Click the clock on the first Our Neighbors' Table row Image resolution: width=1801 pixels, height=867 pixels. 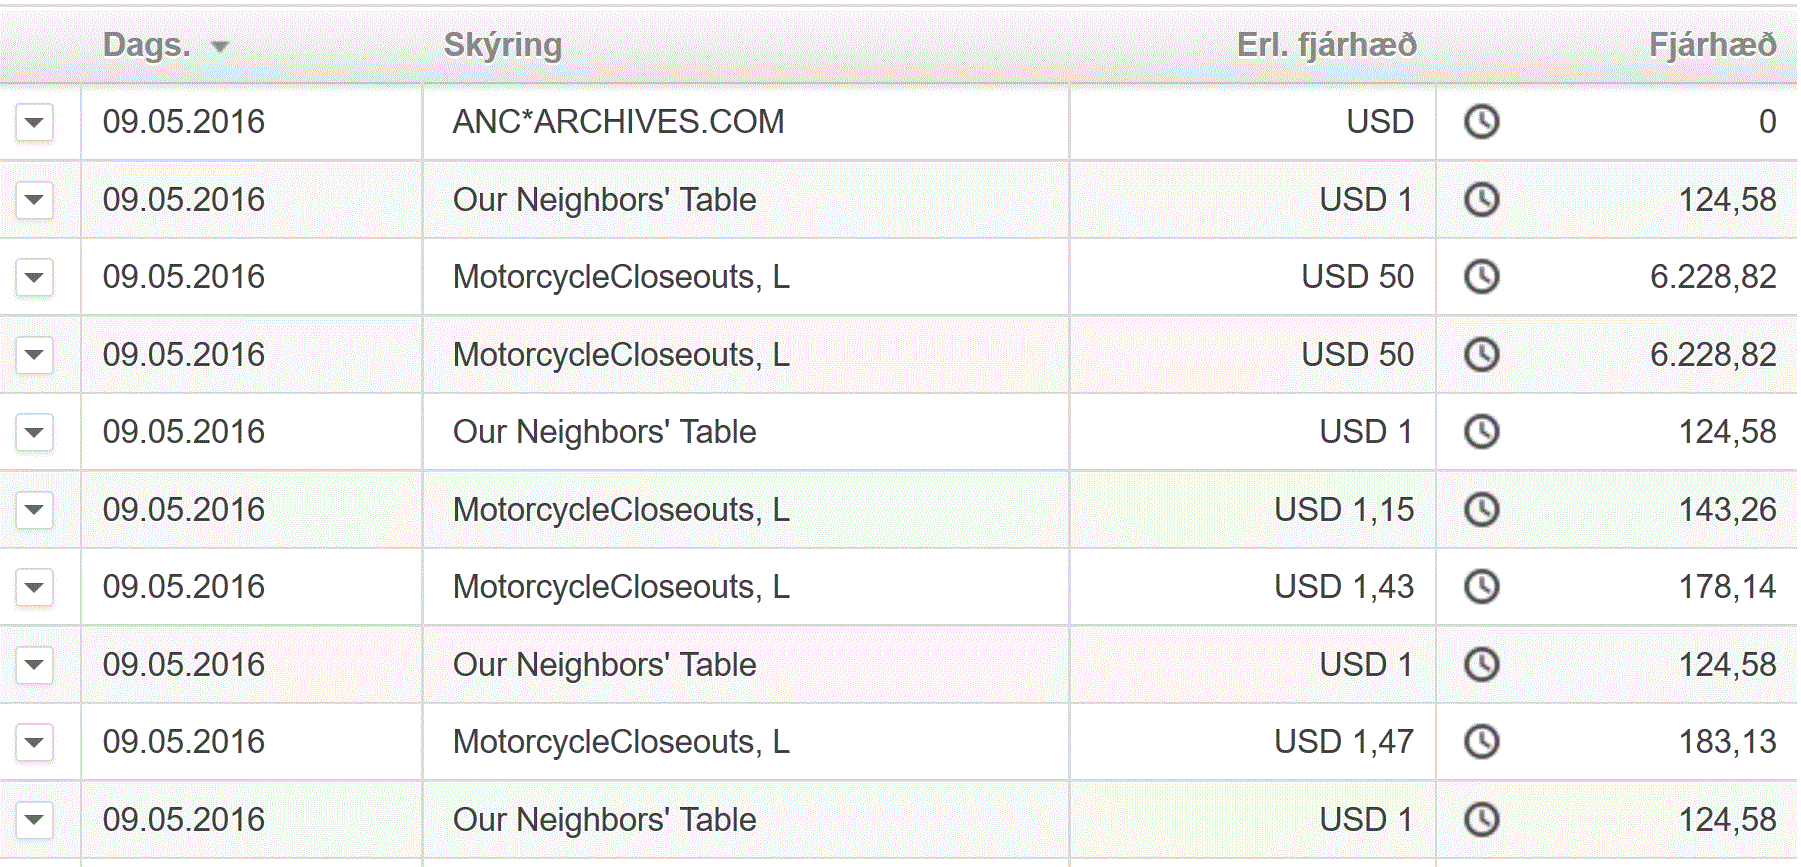[x=1481, y=200]
